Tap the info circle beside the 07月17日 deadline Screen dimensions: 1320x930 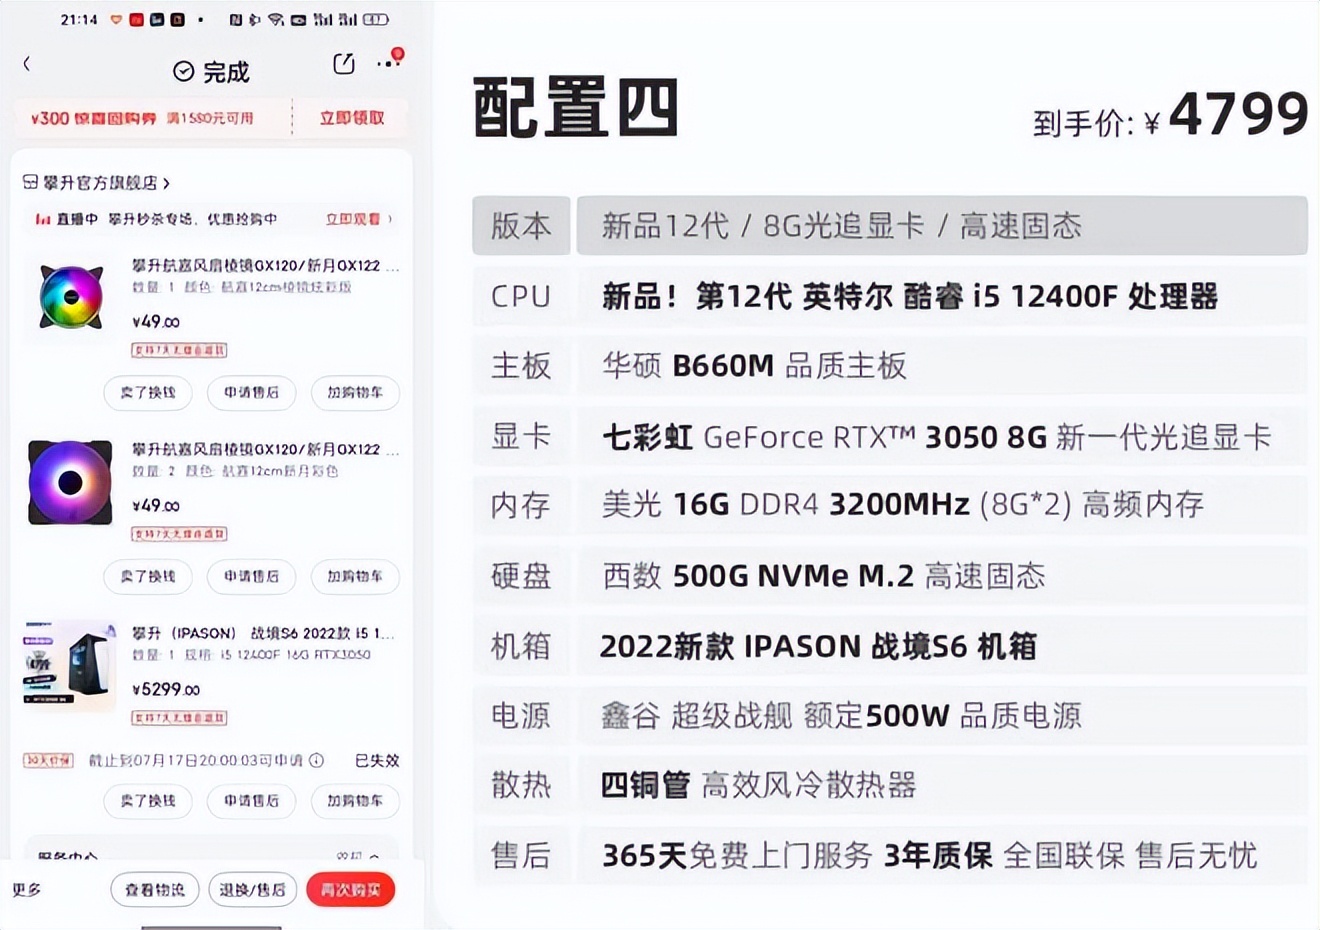click(x=318, y=760)
